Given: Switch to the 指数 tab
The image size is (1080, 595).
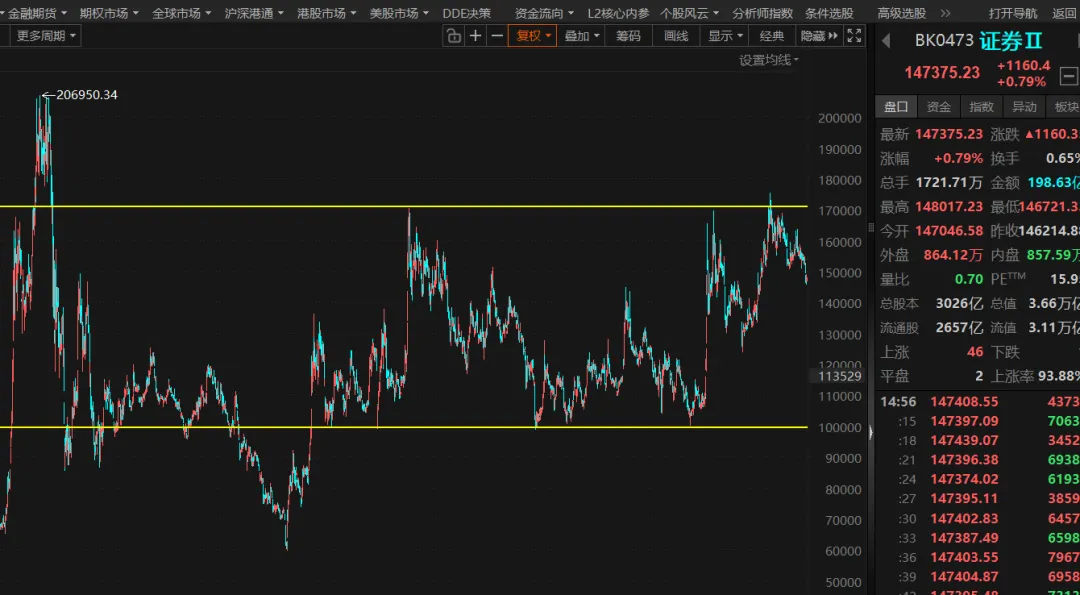Looking at the screenshot, I should pos(982,106).
